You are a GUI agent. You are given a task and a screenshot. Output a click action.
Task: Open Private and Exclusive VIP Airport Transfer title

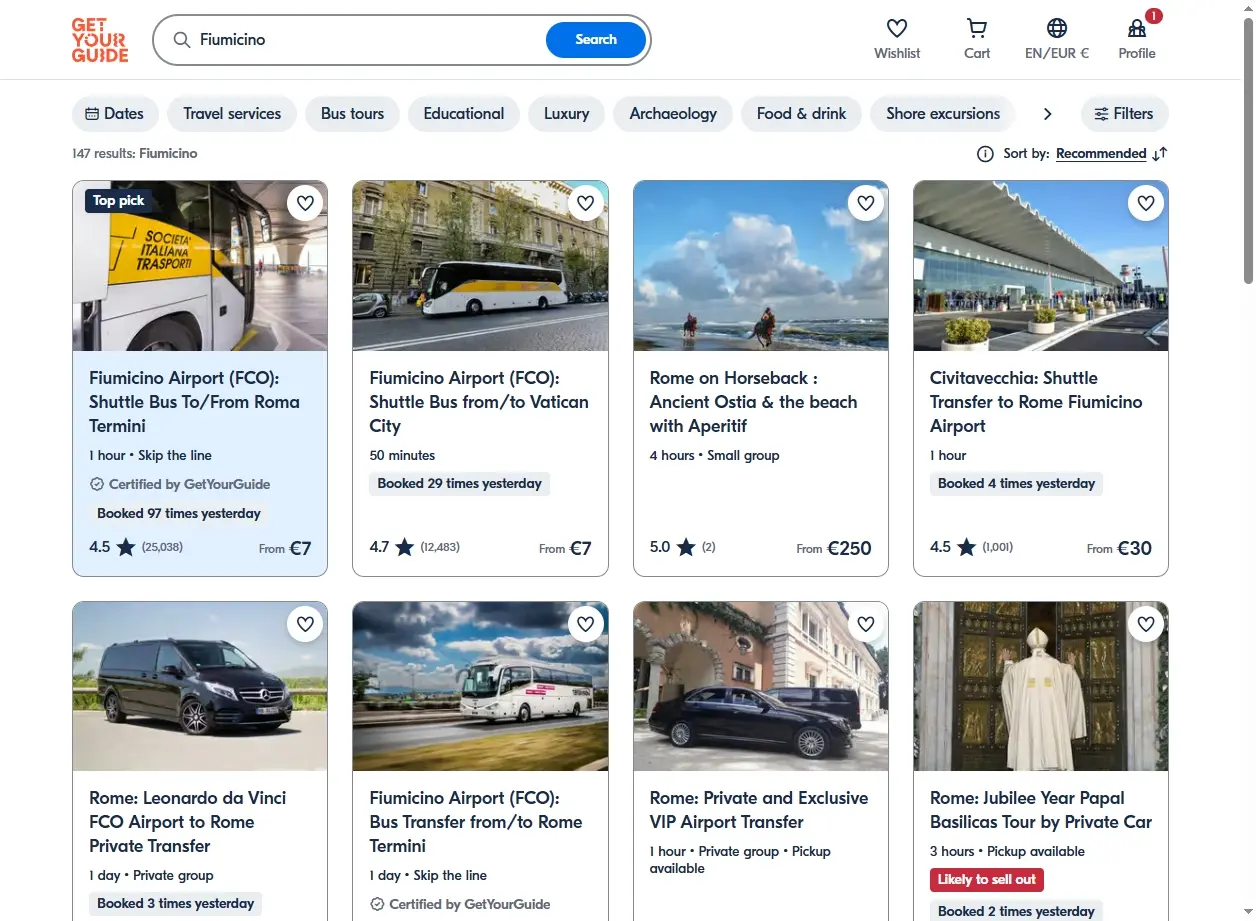click(x=759, y=810)
